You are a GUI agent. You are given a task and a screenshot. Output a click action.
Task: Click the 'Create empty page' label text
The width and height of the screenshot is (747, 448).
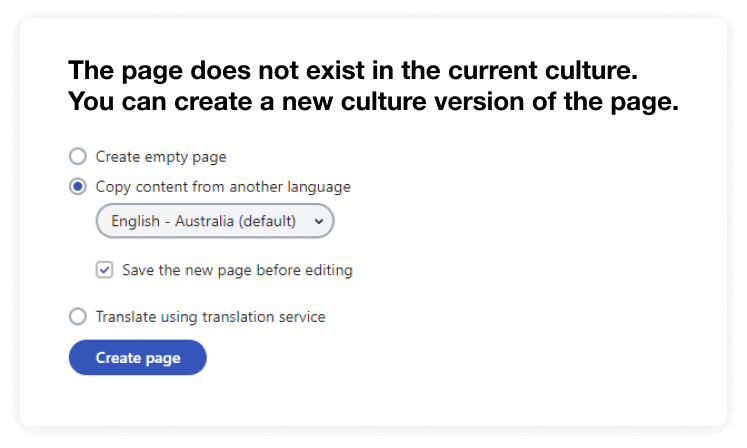point(161,157)
